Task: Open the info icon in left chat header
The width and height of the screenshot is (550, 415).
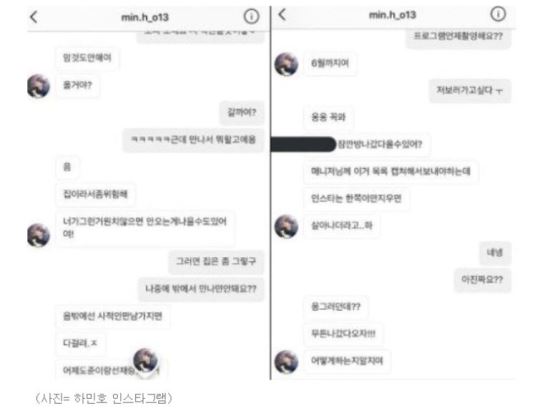Action: pos(251,16)
